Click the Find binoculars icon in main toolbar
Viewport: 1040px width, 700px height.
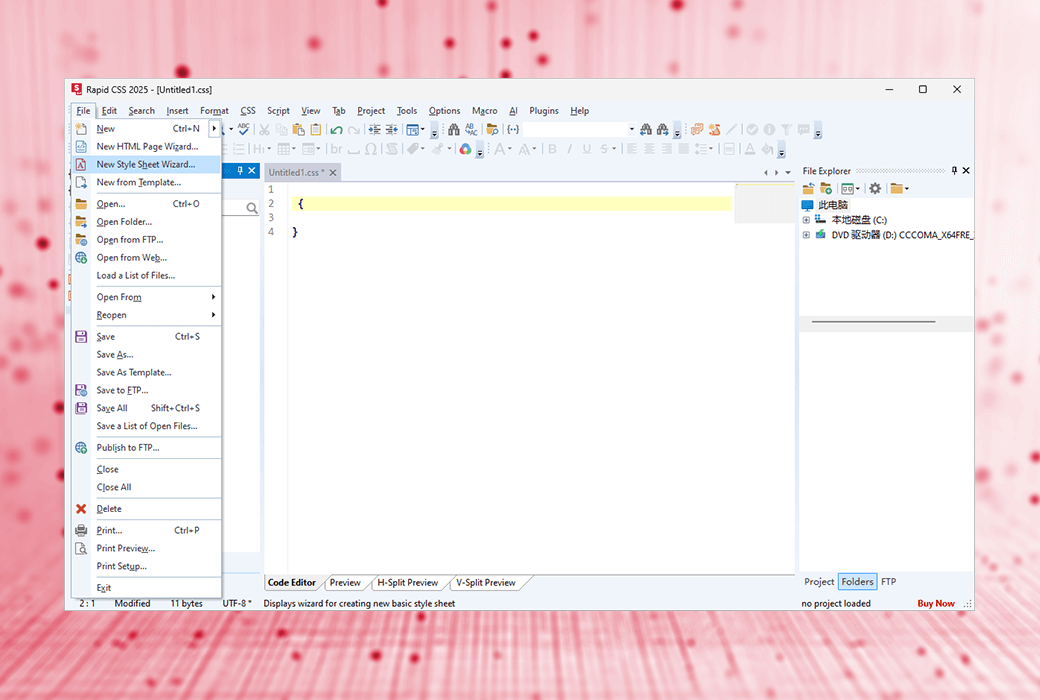(x=454, y=129)
